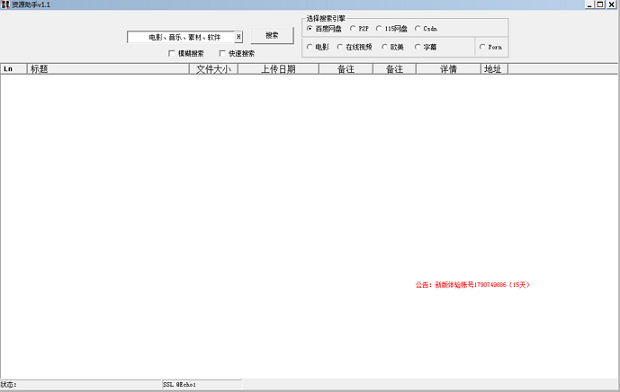Focus the keyword search input field
The height and width of the screenshot is (392, 620).
[x=181, y=37]
